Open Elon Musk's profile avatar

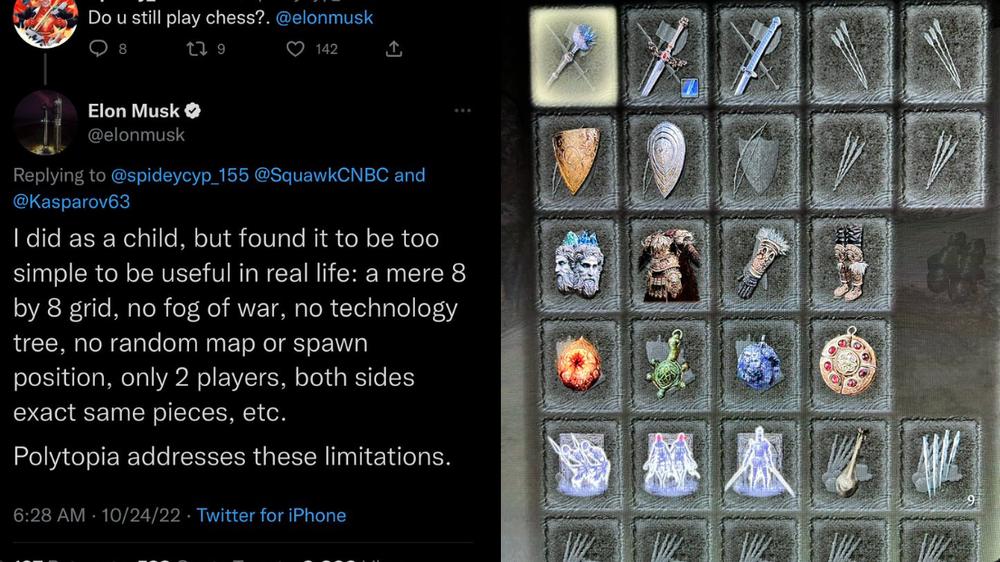45,122
